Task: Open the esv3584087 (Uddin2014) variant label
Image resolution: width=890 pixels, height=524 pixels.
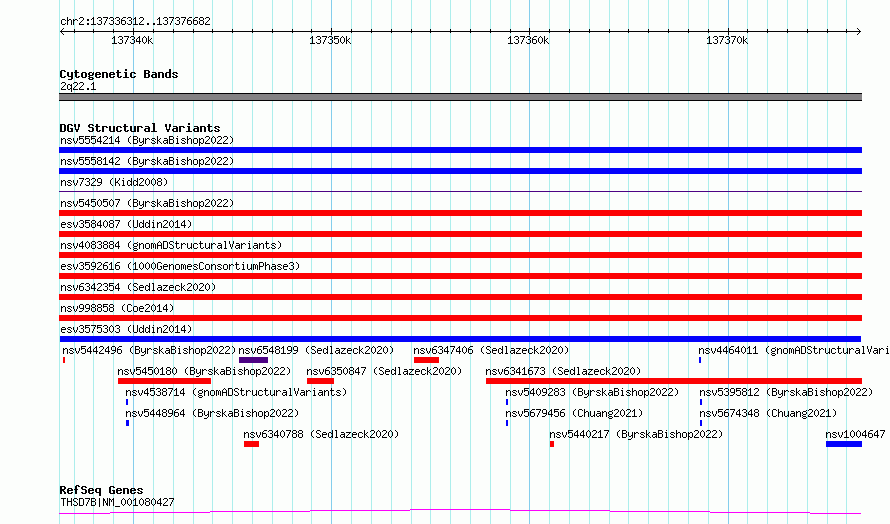Action: (x=126, y=224)
